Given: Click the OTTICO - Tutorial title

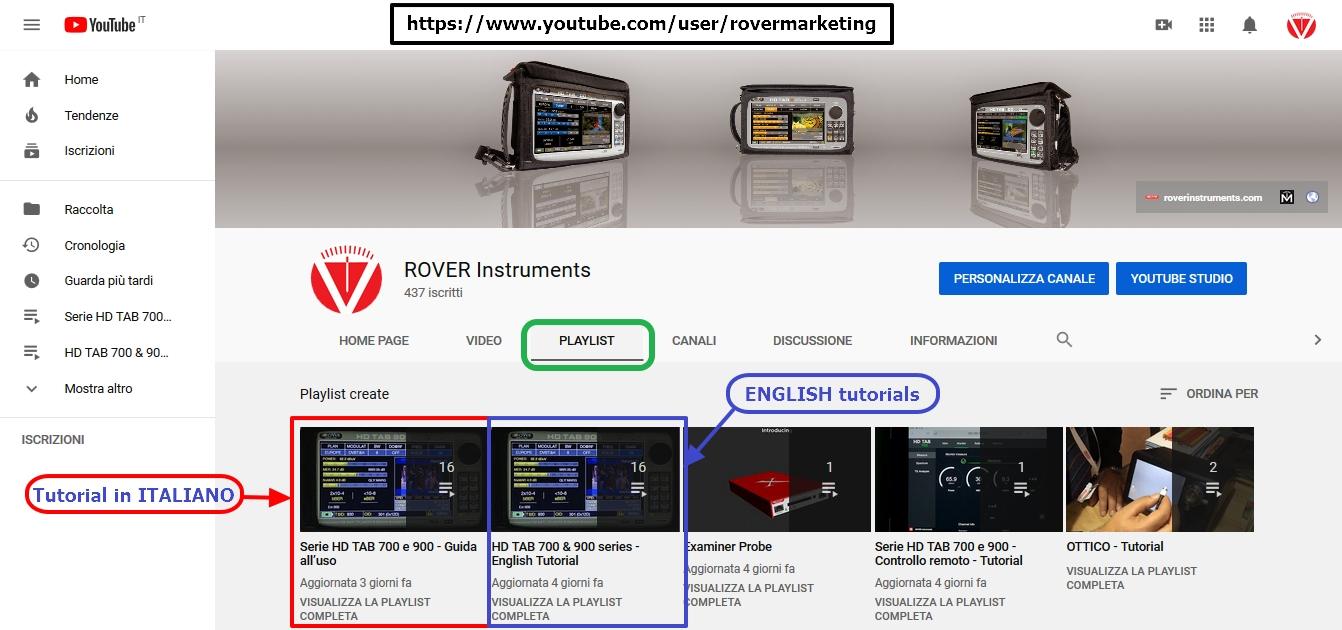Looking at the screenshot, I should pyautogui.click(x=1115, y=547).
